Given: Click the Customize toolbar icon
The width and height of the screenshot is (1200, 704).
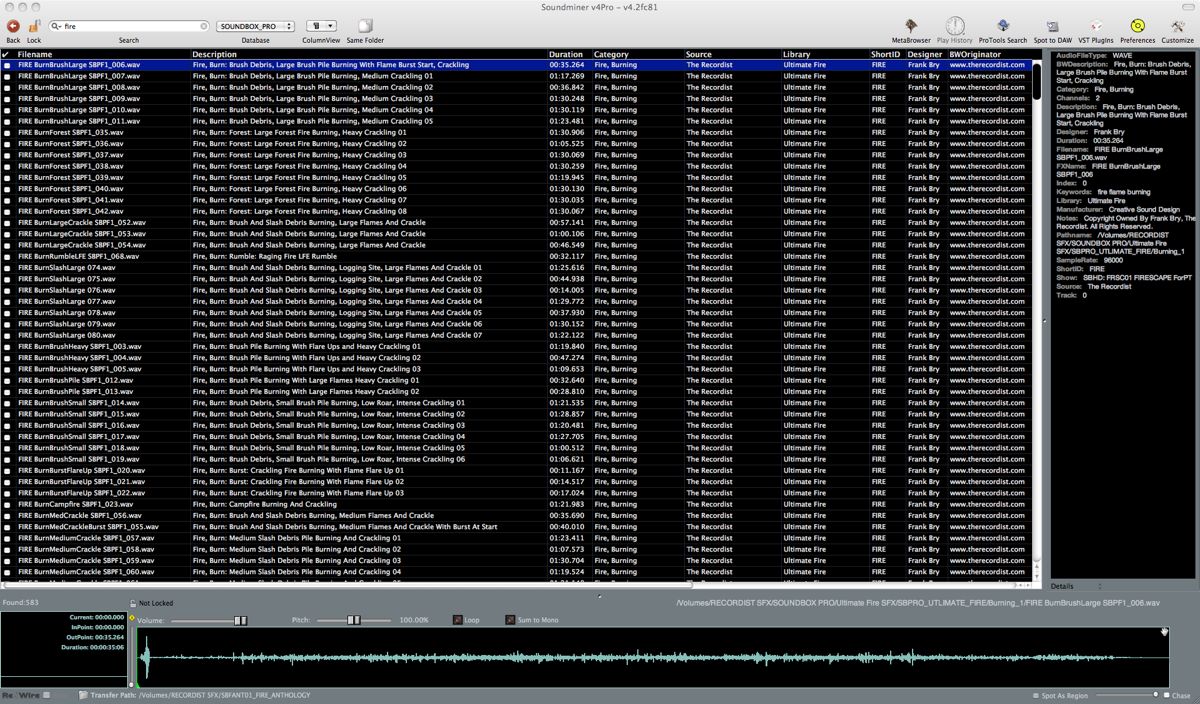Looking at the screenshot, I should click(x=1177, y=26).
